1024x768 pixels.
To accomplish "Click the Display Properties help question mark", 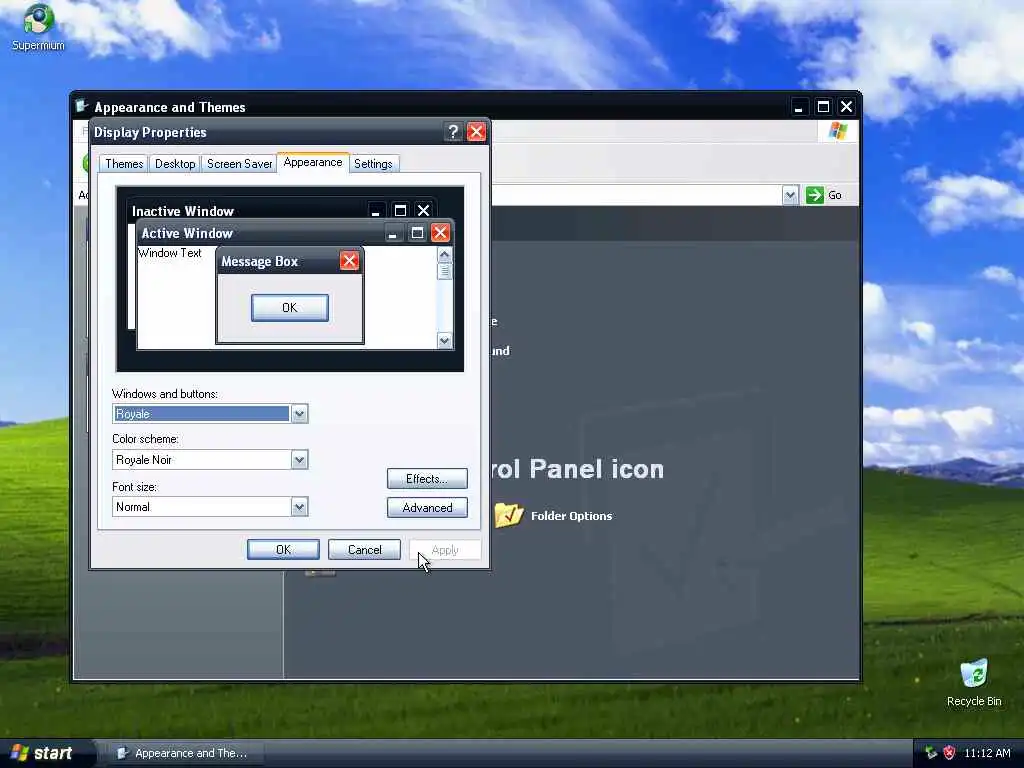I will [453, 132].
